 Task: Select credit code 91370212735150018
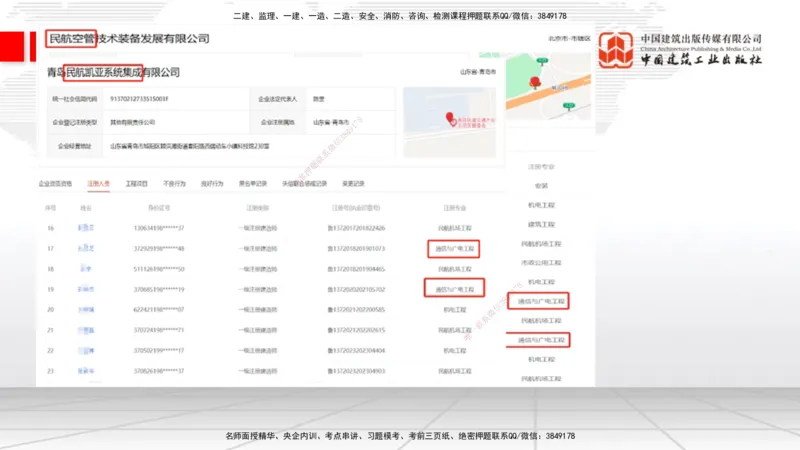click(139, 99)
